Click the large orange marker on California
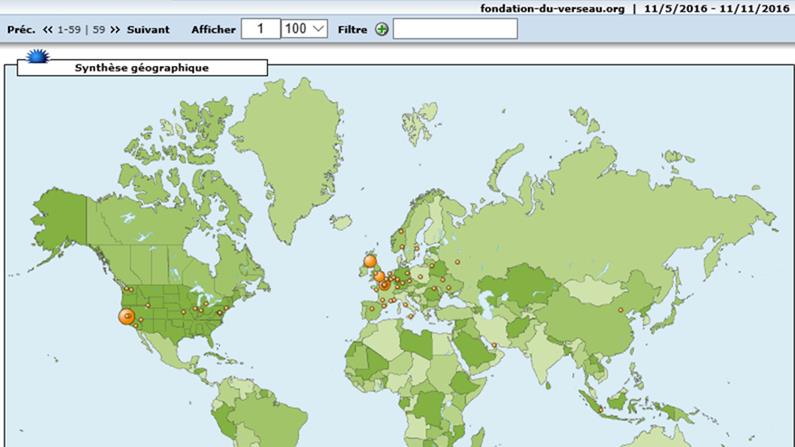The width and height of the screenshot is (795, 447). click(127, 317)
